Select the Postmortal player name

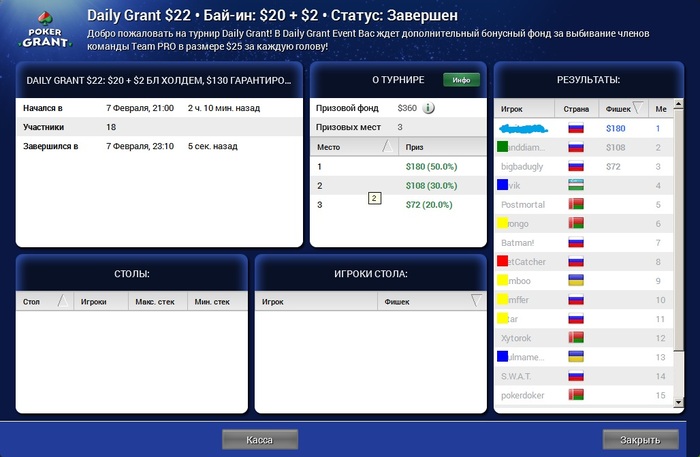pyautogui.click(x=523, y=204)
